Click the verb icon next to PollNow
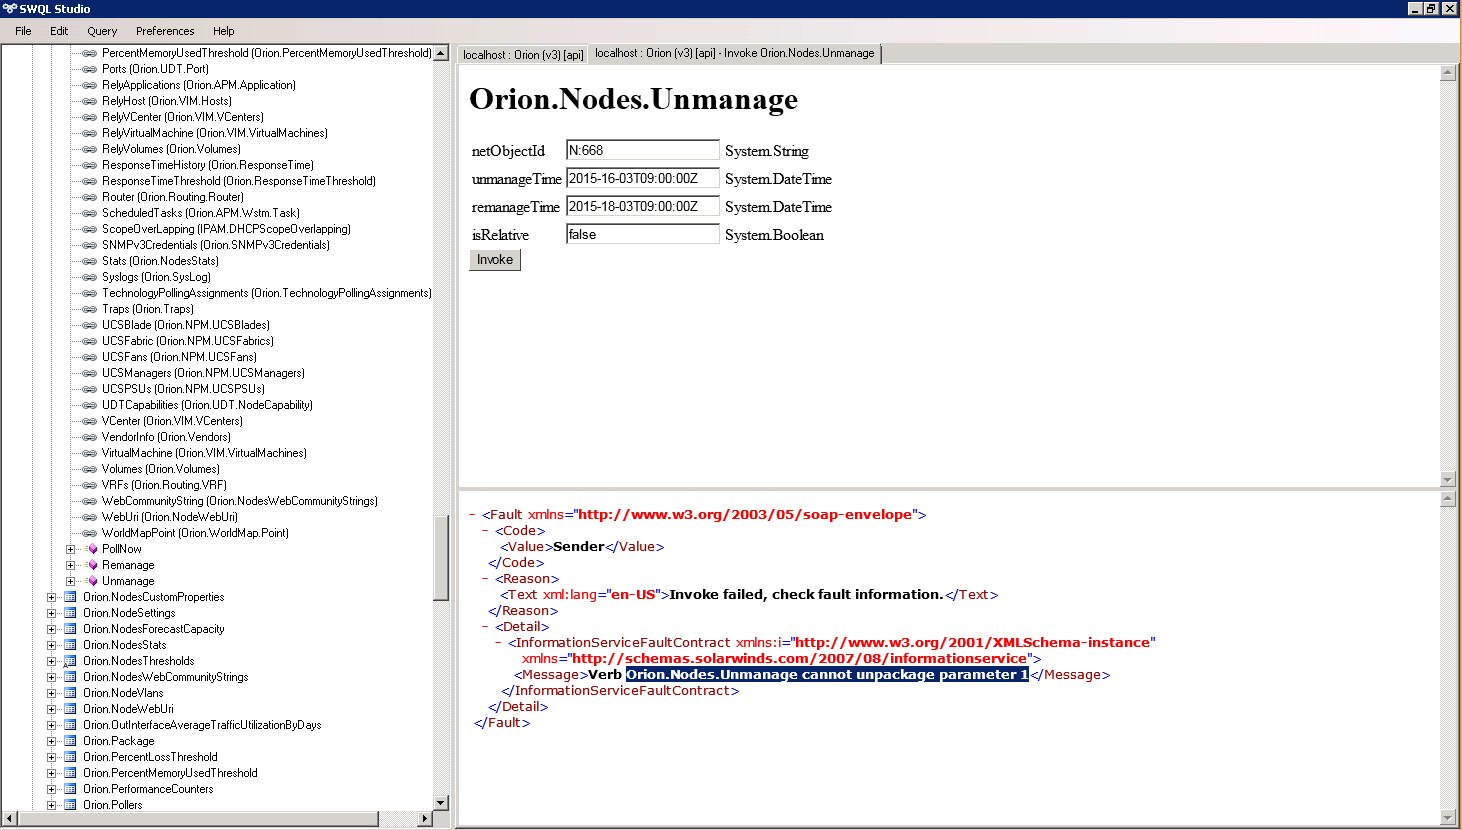Image resolution: width=1462 pixels, height=830 pixels. click(92, 549)
